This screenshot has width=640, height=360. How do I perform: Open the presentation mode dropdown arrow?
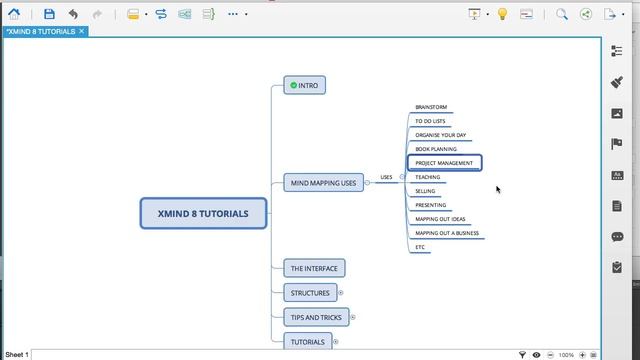point(488,14)
